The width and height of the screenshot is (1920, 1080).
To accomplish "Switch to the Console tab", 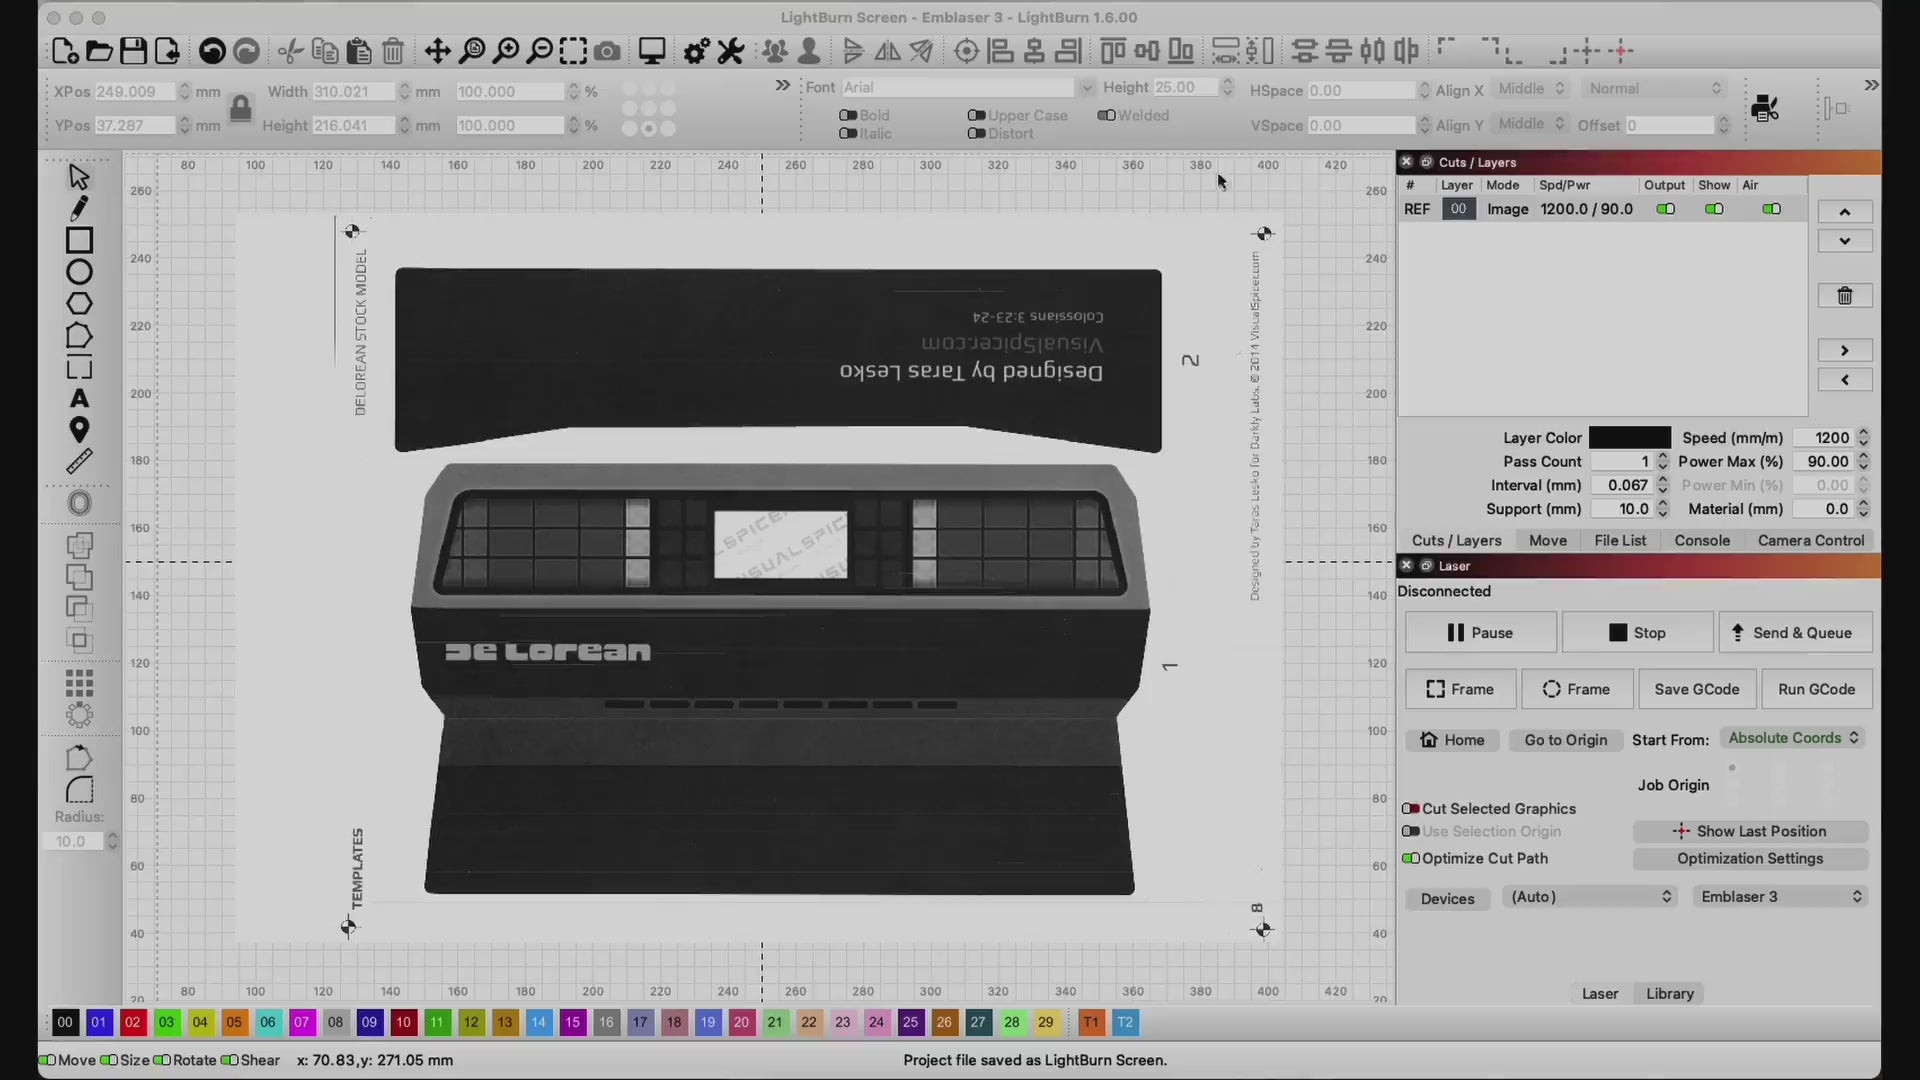I will point(1701,540).
